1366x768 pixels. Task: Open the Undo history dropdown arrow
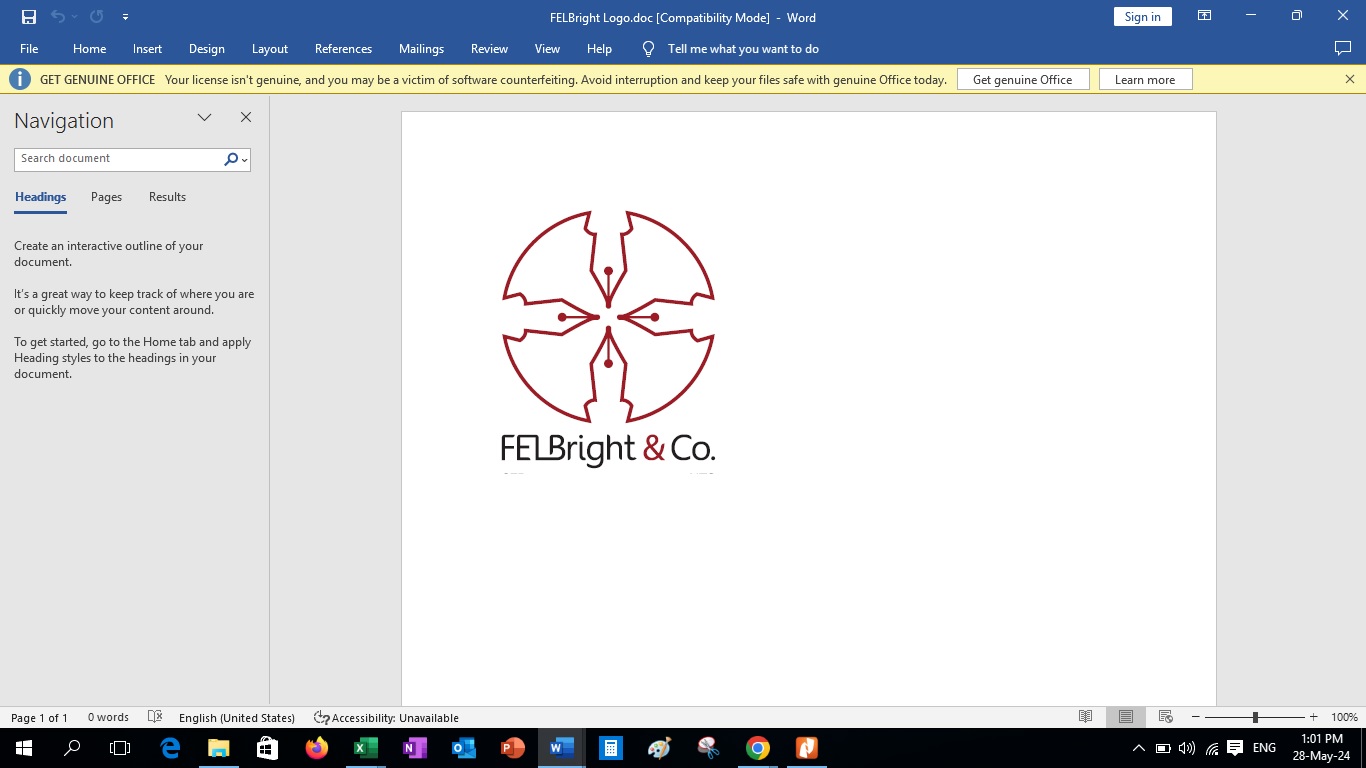[74, 17]
